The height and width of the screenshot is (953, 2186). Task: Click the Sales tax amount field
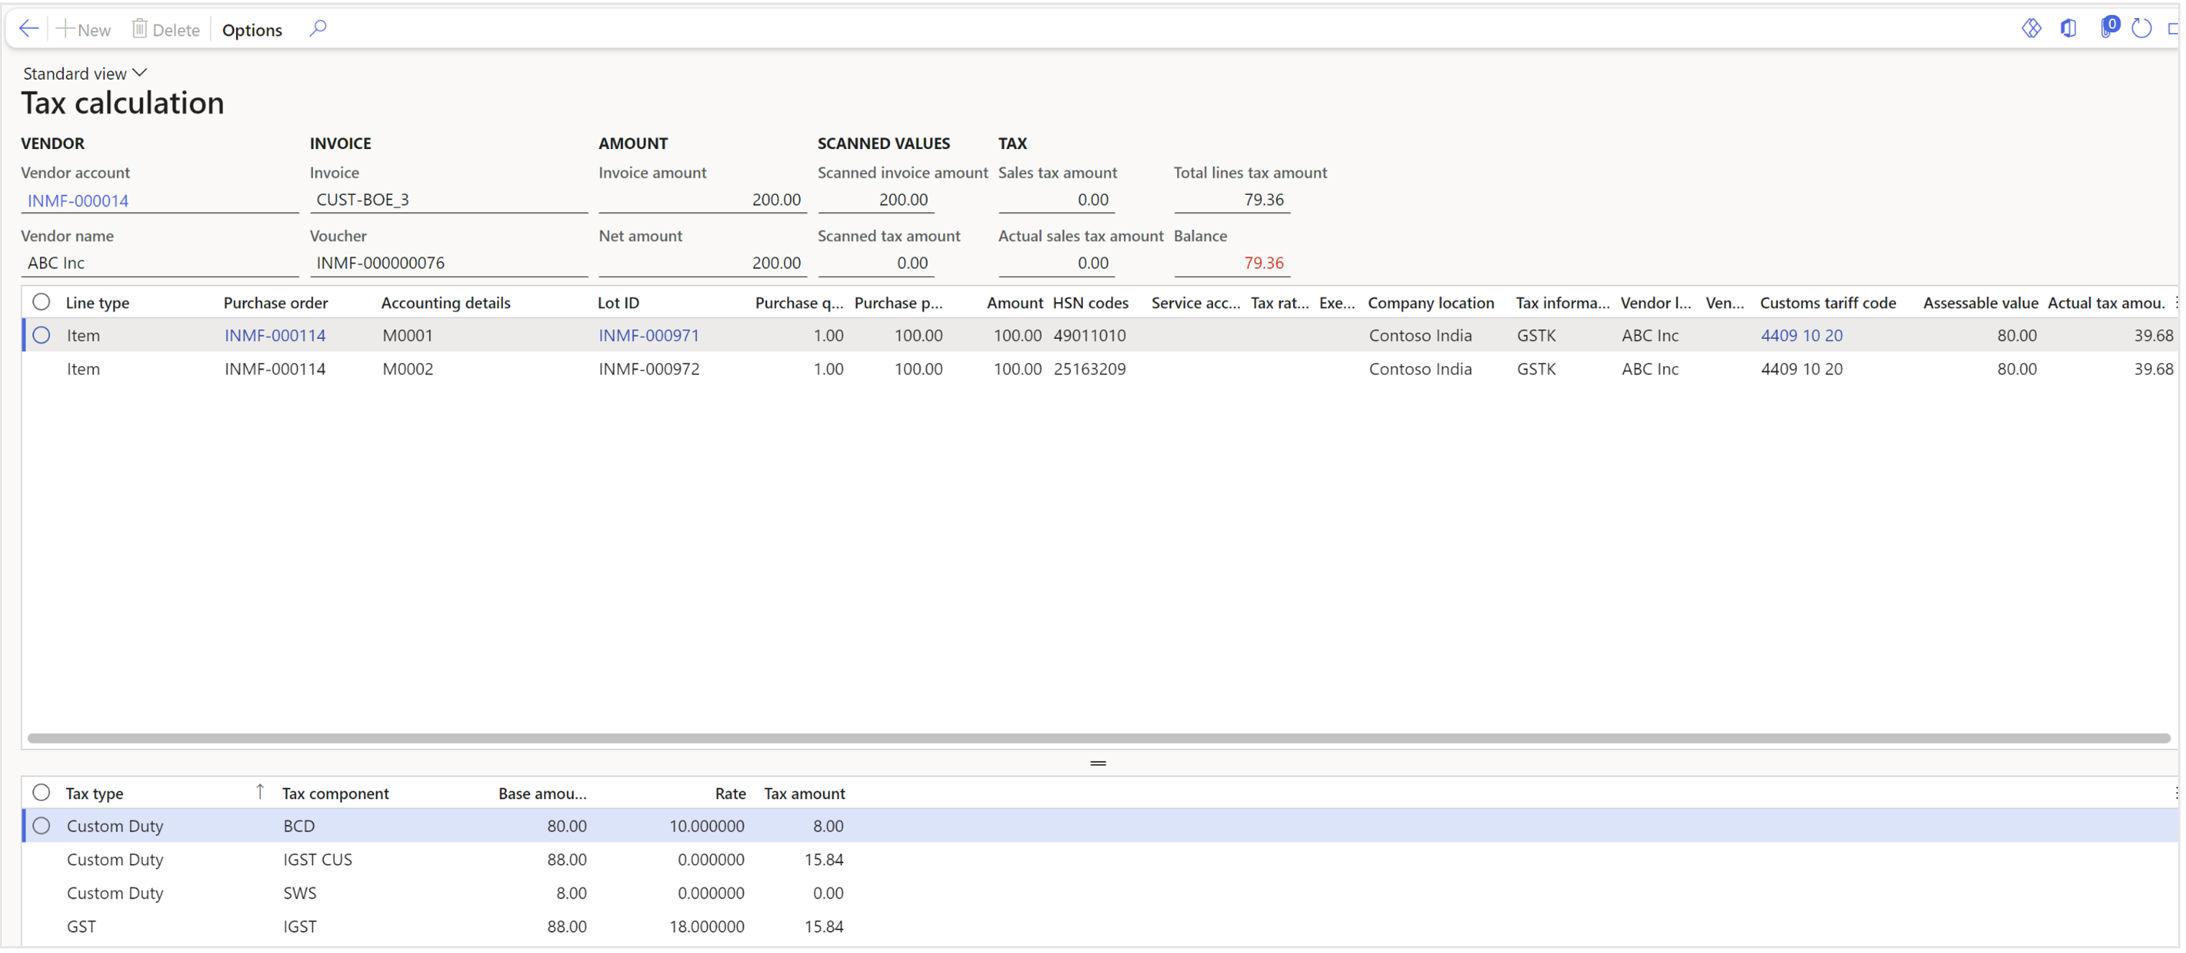click(x=1056, y=200)
